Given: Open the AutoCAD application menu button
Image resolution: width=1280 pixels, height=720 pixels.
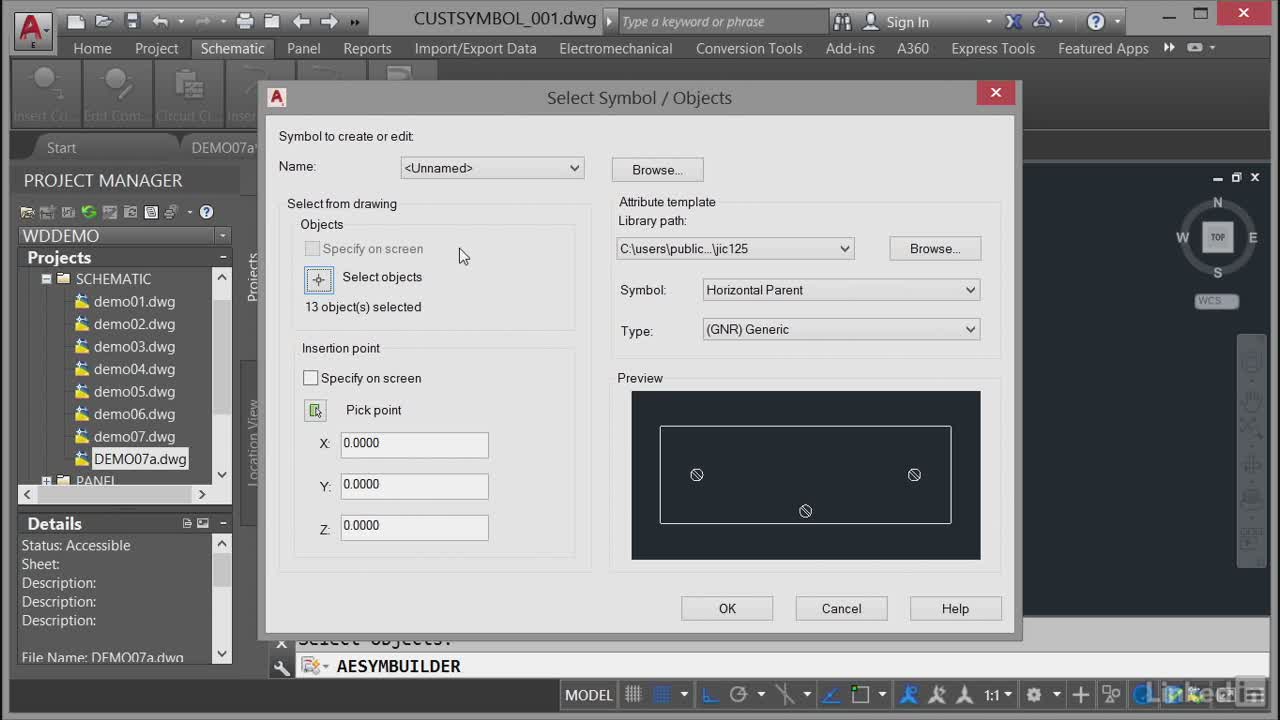Looking at the screenshot, I should click(32, 31).
